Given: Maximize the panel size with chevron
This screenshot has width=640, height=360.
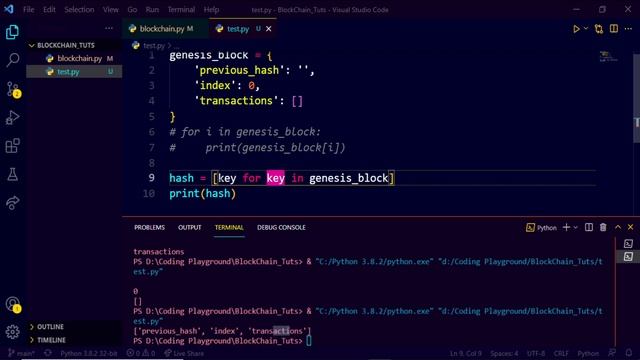Looking at the screenshot, I should coord(618,227).
